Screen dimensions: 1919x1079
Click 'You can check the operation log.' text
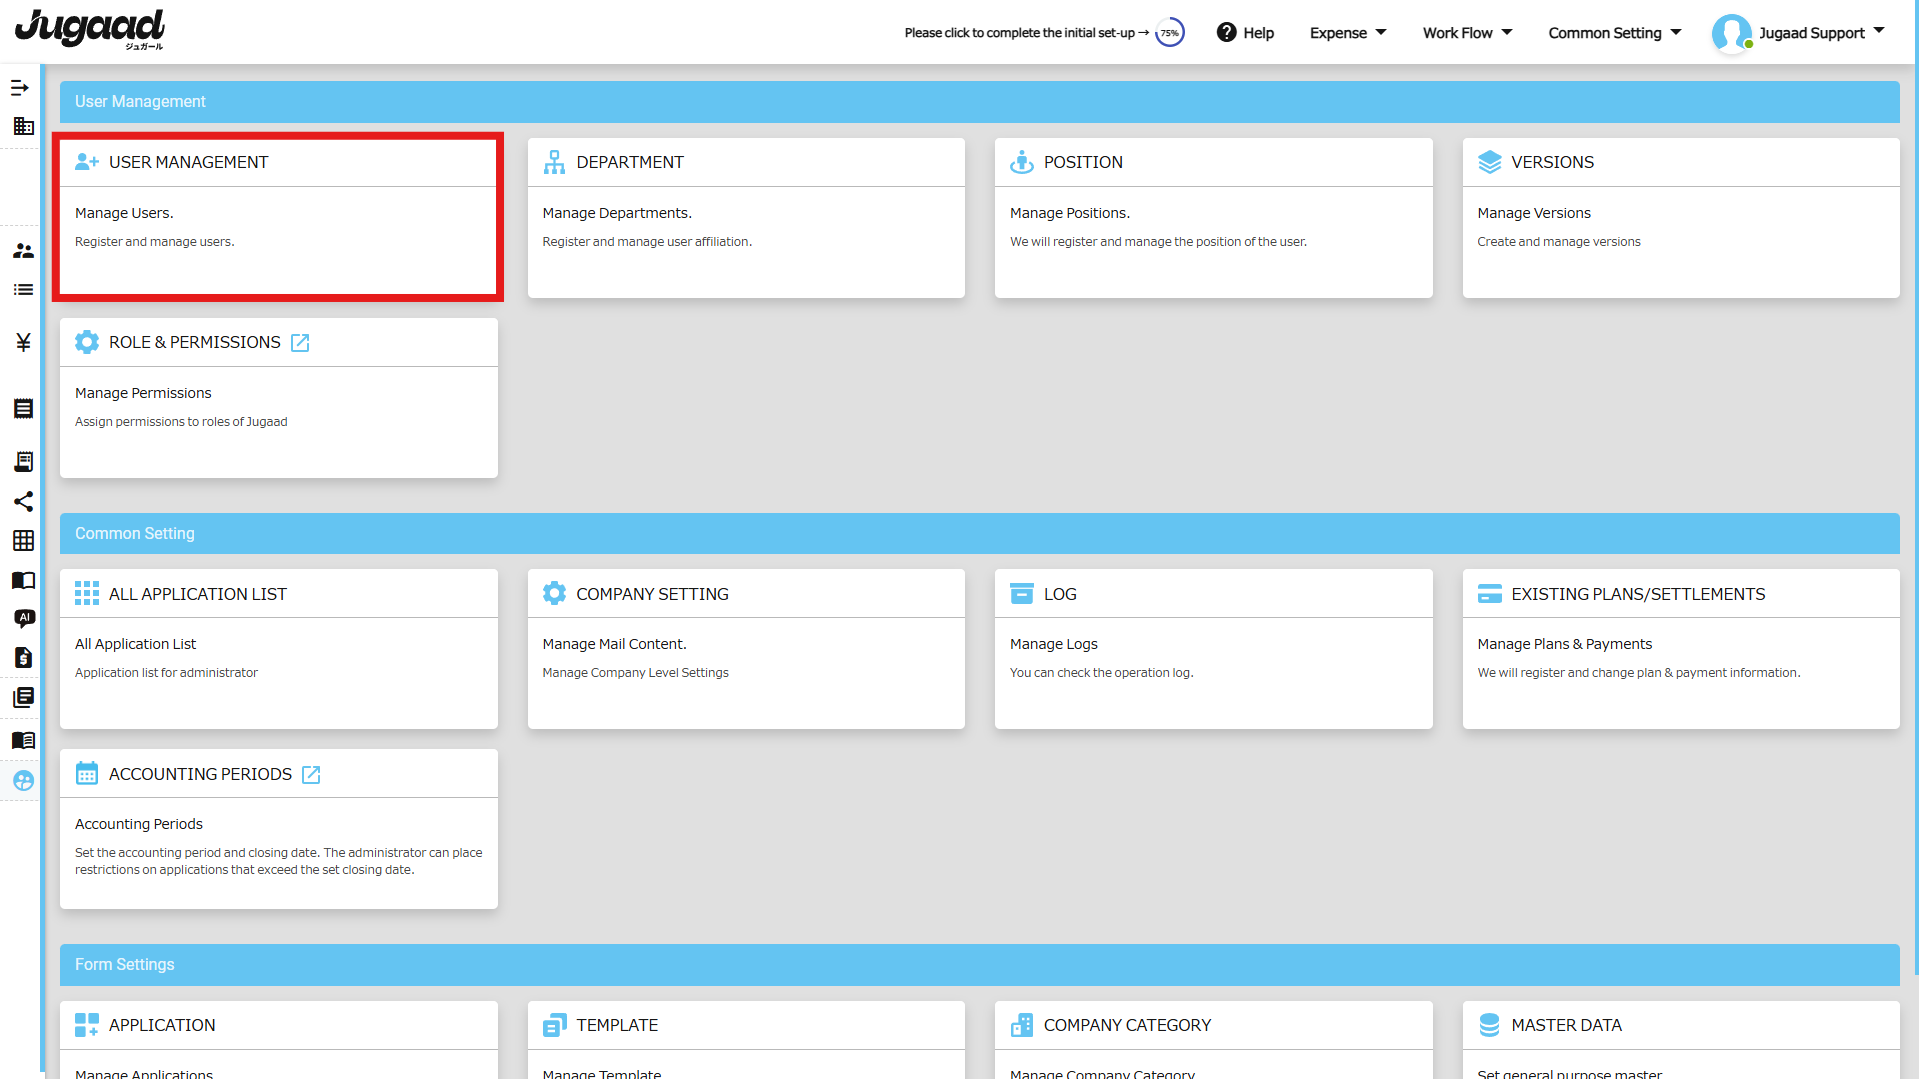[x=1101, y=673]
